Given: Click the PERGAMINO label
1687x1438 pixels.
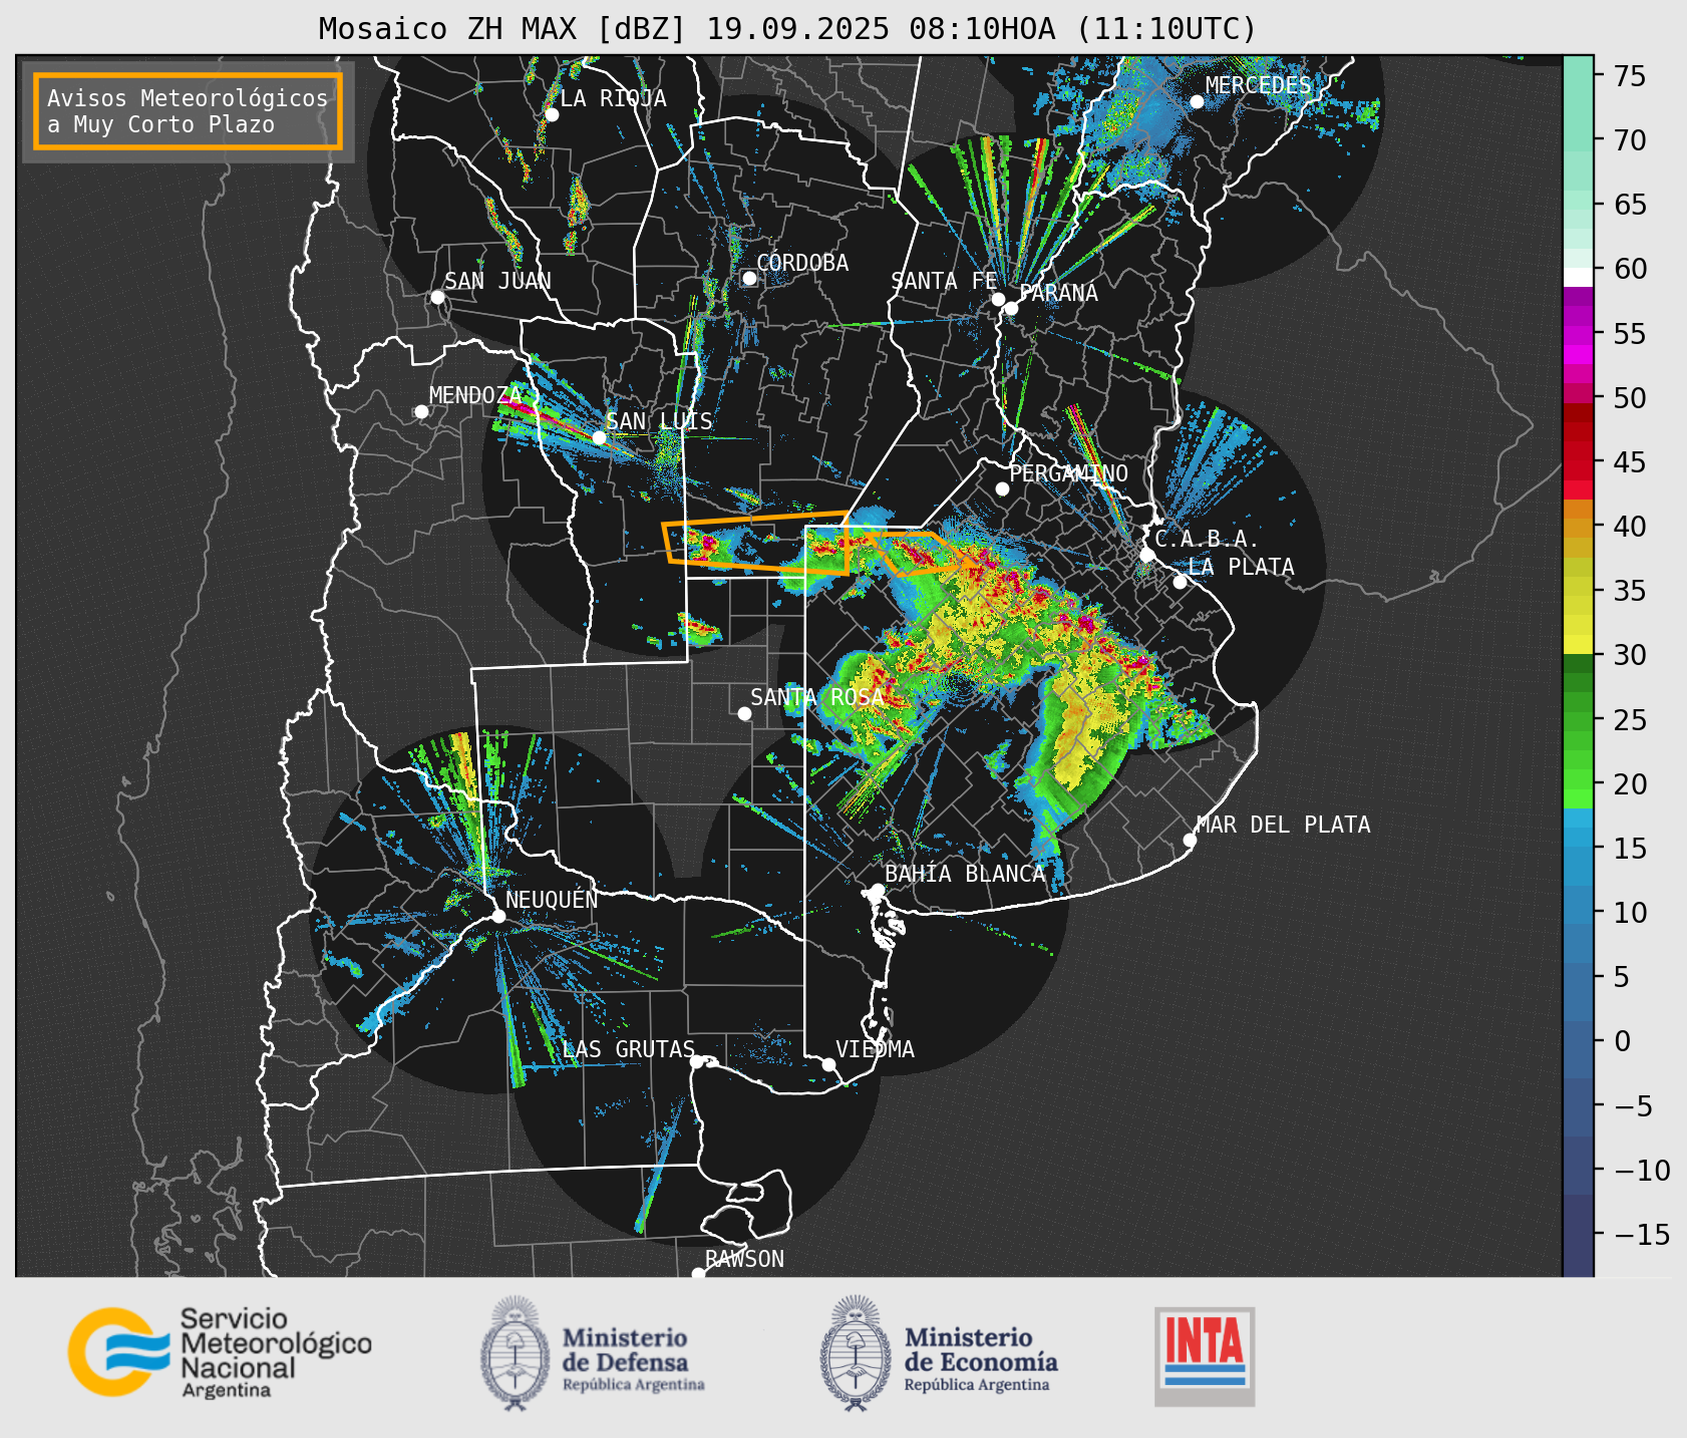Looking at the screenshot, I should coord(1069,473).
